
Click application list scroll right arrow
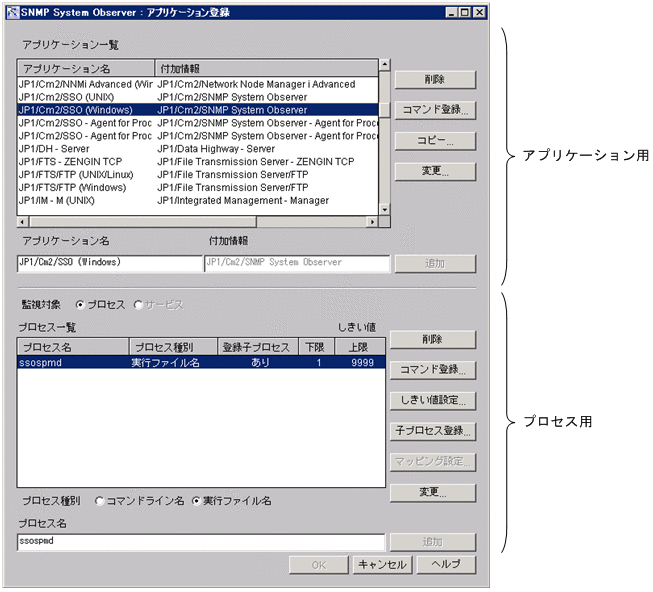[x=372, y=222]
